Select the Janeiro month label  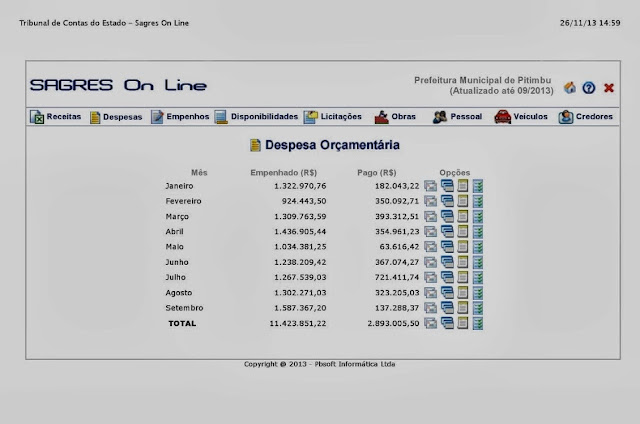pyautogui.click(x=179, y=186)
